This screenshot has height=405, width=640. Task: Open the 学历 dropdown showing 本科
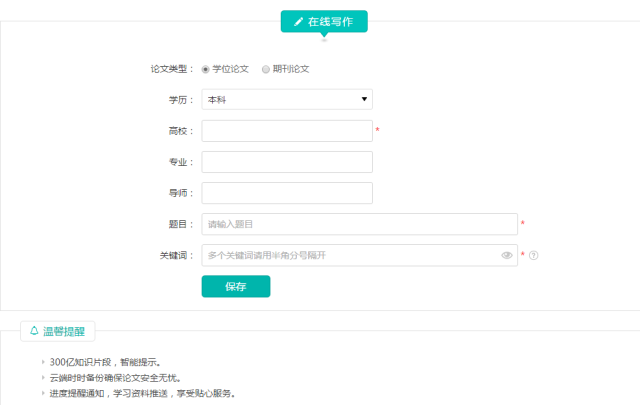(287, 99)
